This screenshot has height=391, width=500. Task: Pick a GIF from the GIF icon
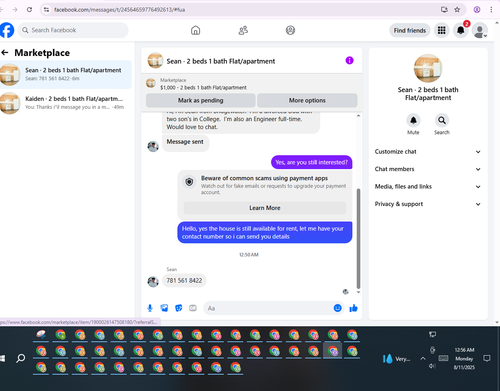[193, 308]
